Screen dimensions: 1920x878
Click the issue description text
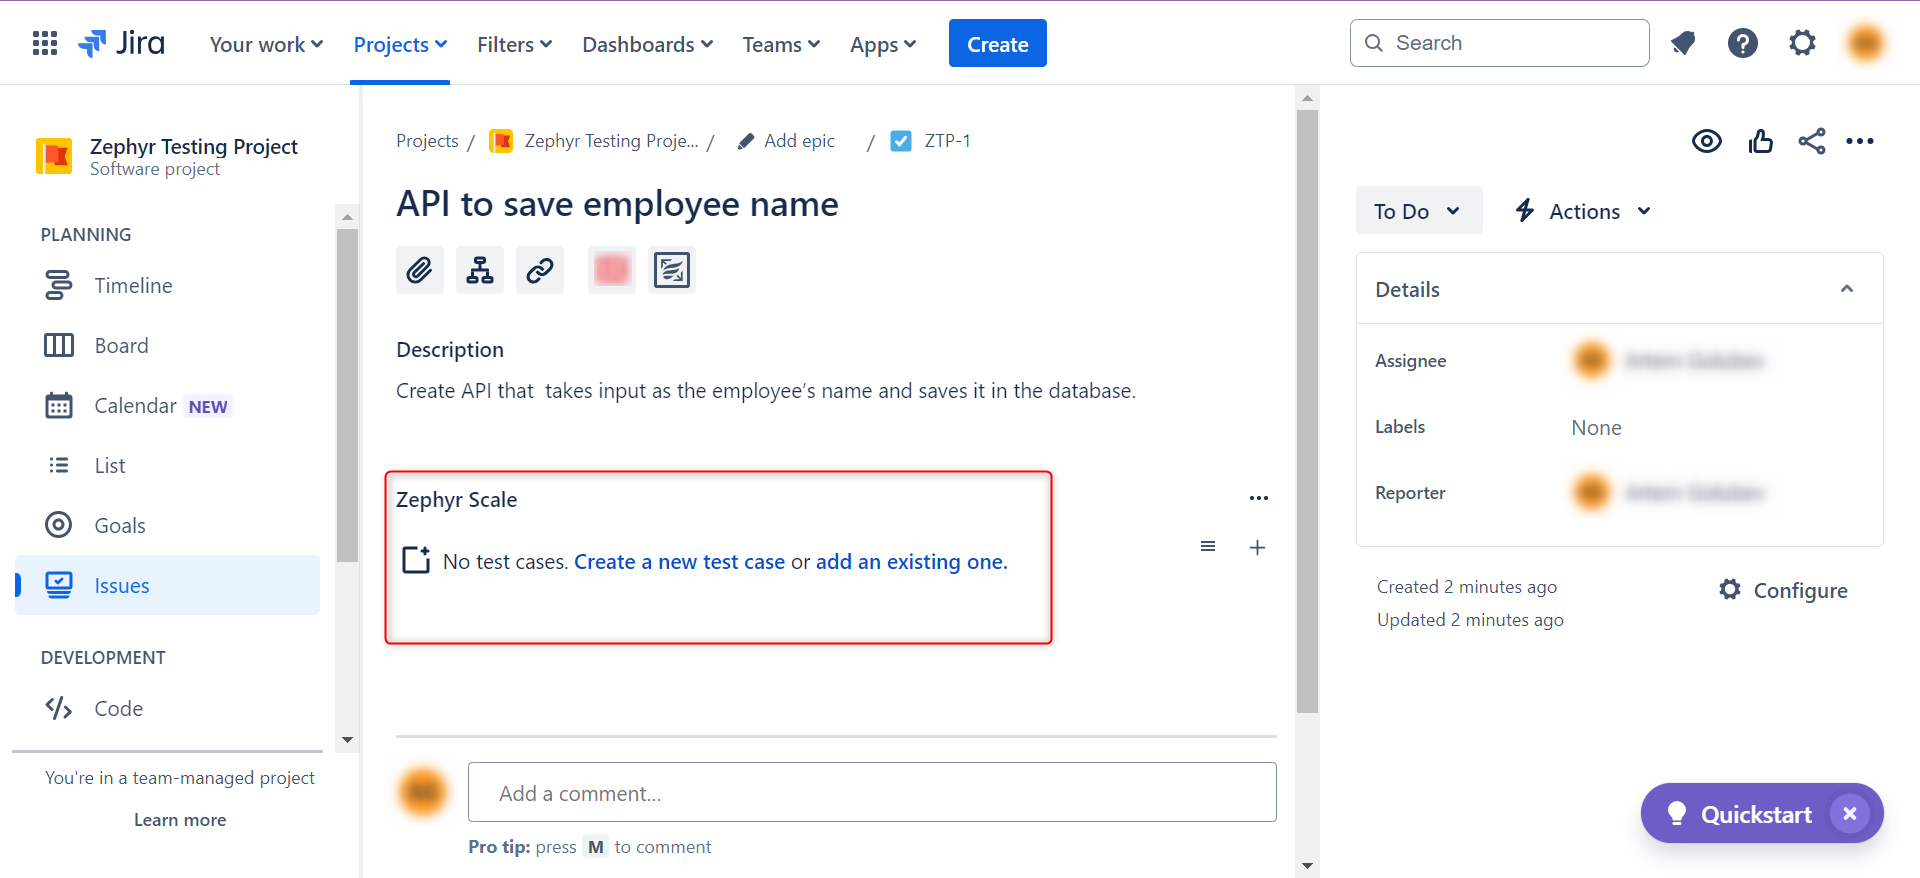(x=766, y=391)
